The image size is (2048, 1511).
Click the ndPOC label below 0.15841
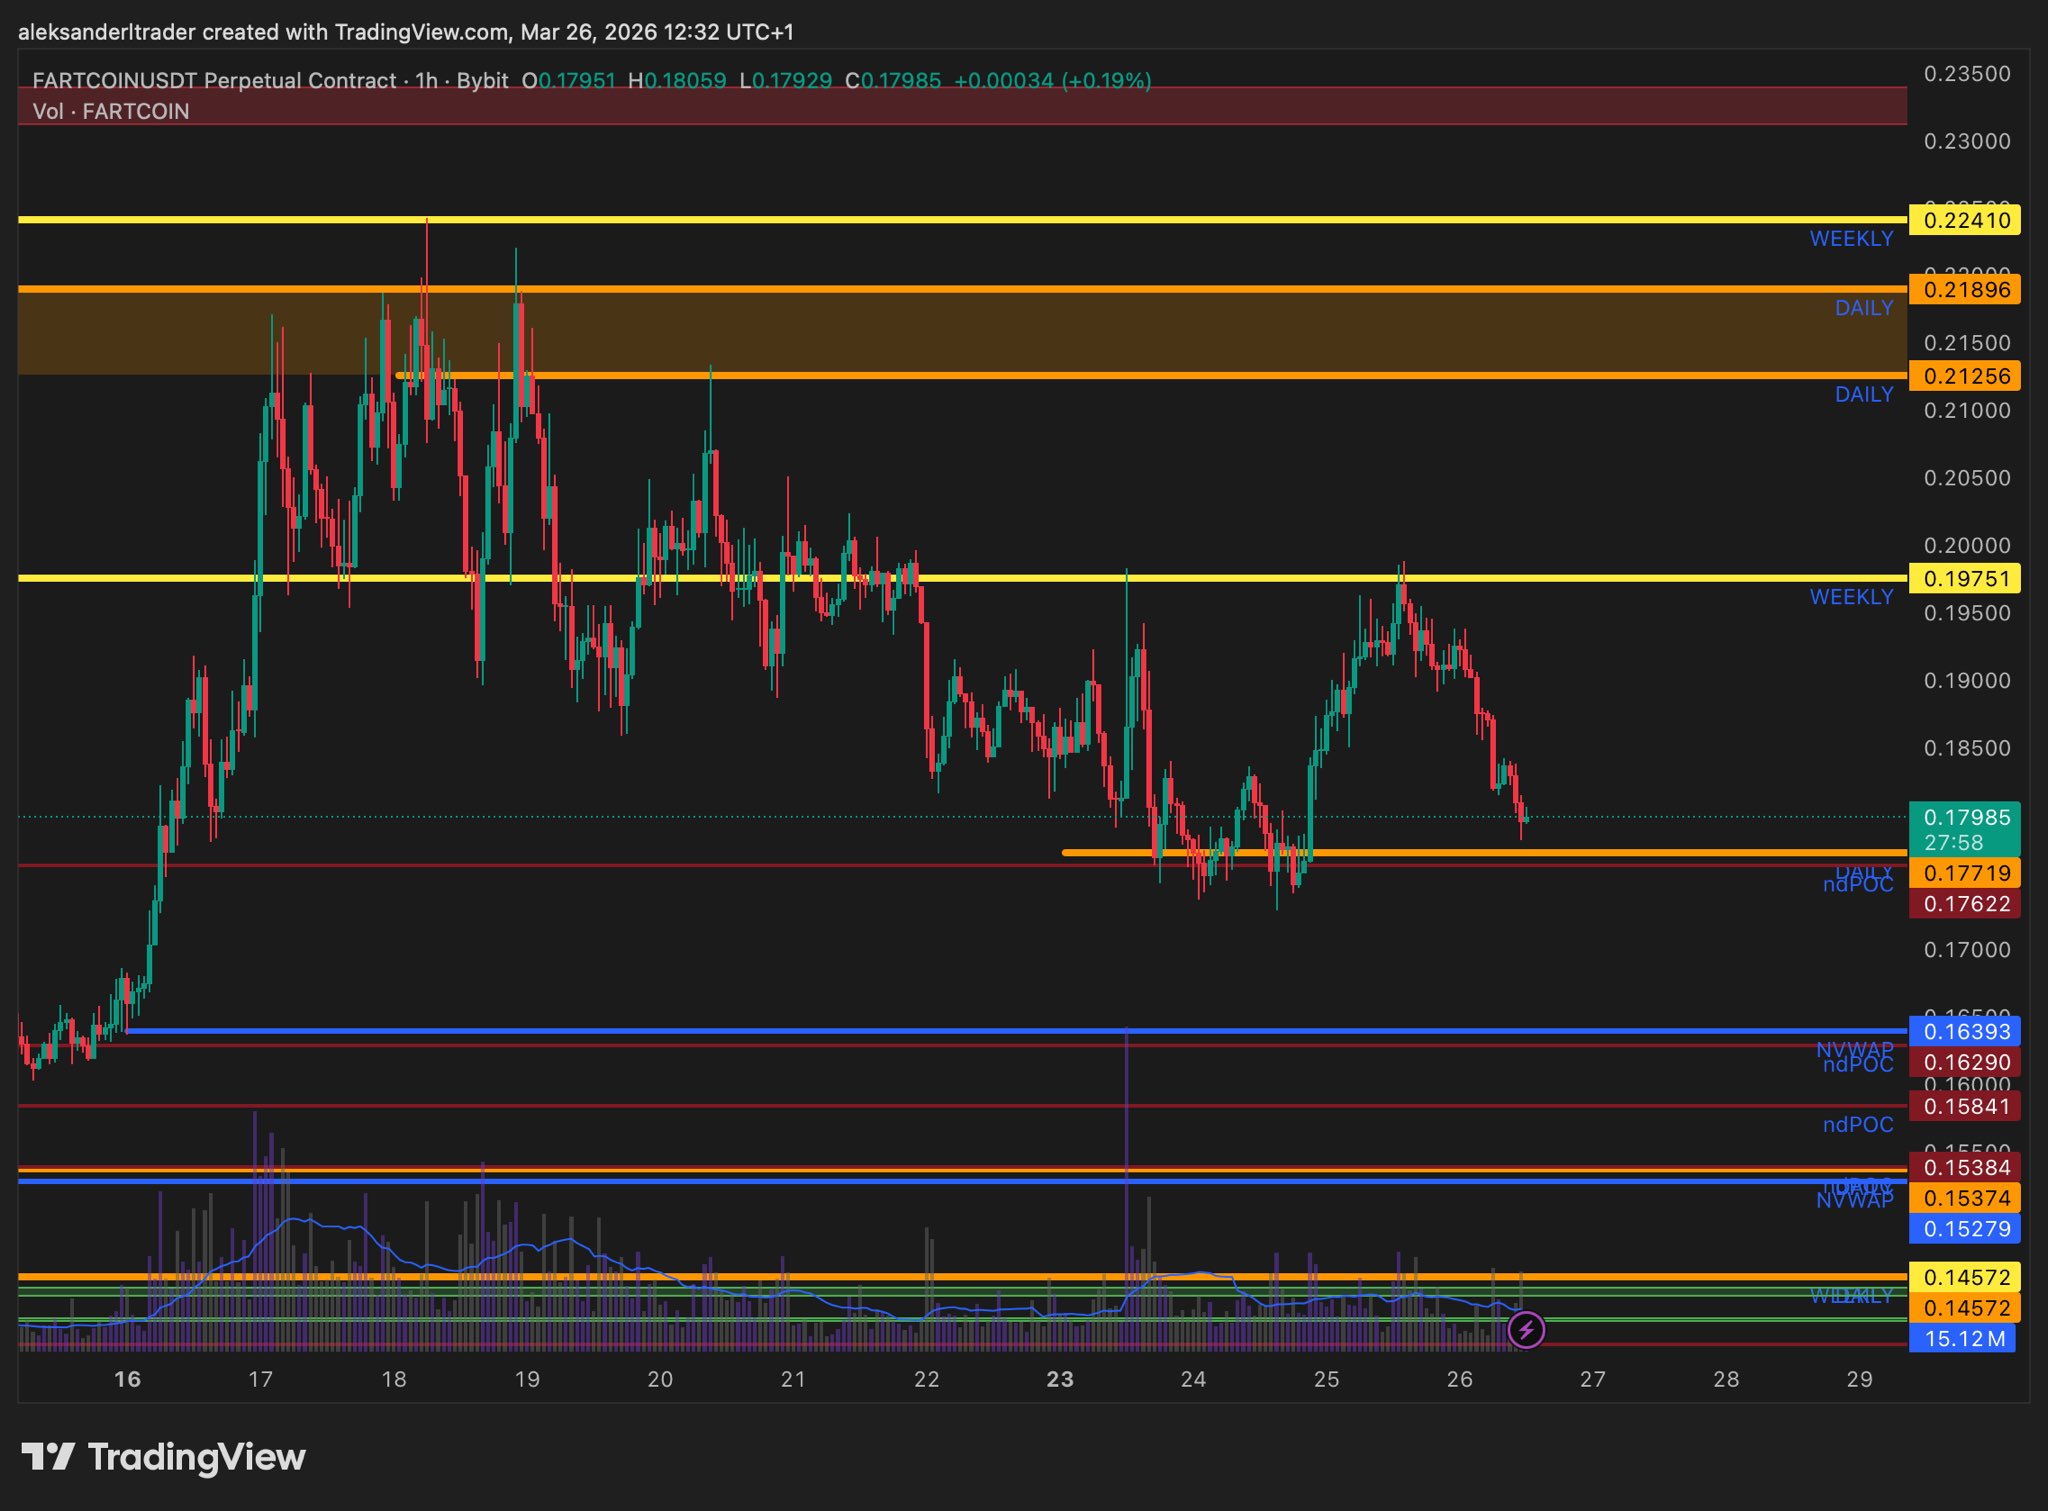pyautogui.click(x=1857, y=1125)
